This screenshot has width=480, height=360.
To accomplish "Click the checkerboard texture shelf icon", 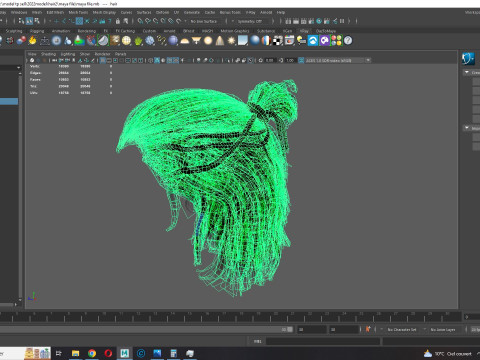I will tap(278, 41).
